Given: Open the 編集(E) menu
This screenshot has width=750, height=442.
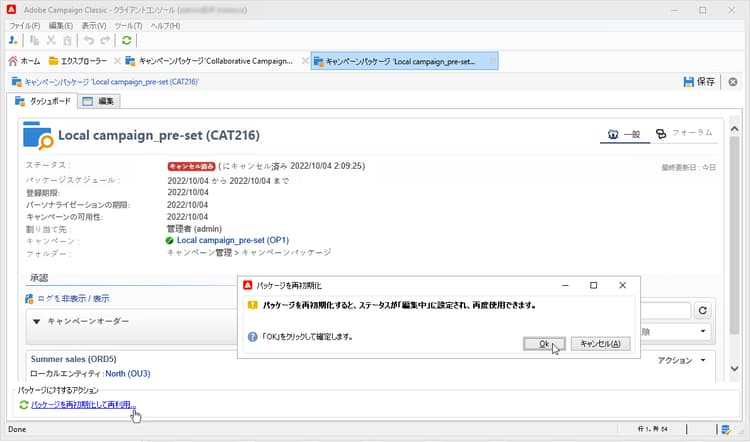Looking at the screenshot, I should pyautogui.click(x=61, y=26).
